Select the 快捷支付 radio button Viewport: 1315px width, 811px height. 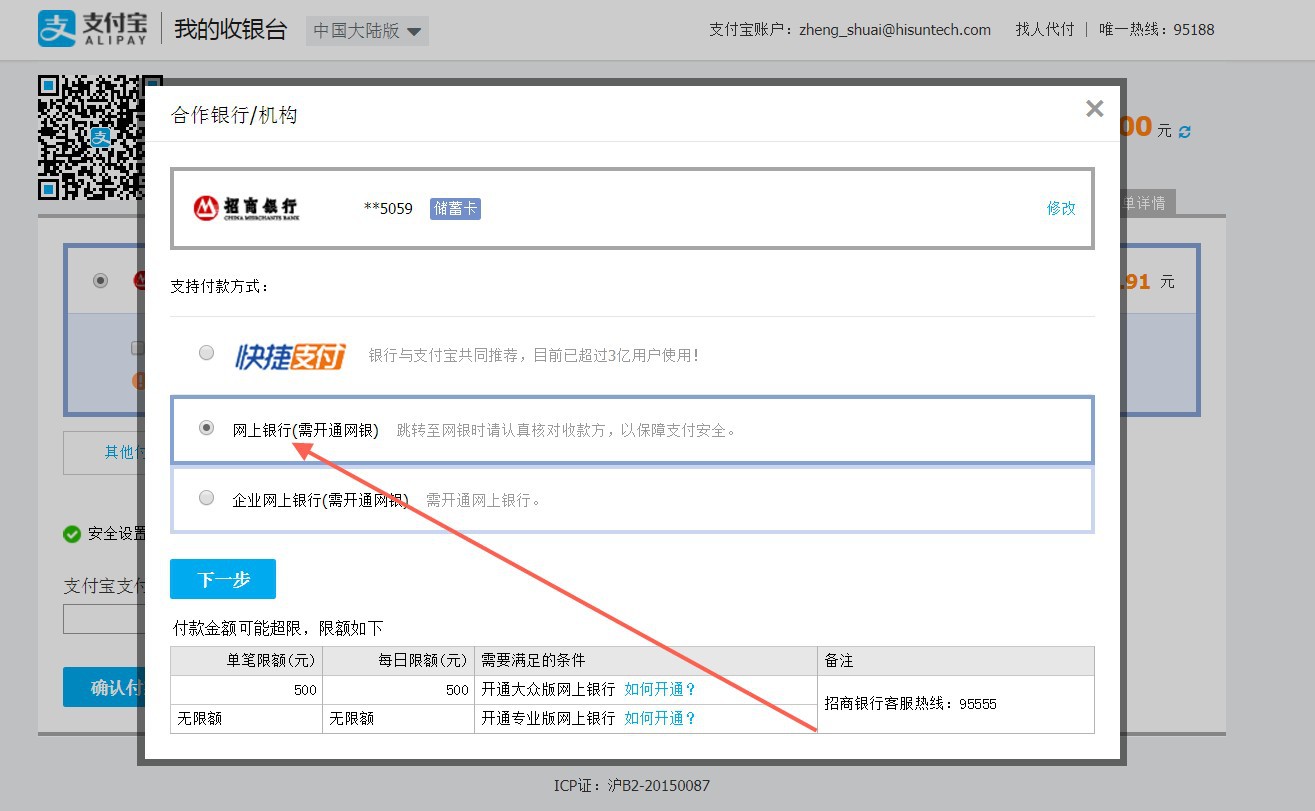click(x=206, y=353)
